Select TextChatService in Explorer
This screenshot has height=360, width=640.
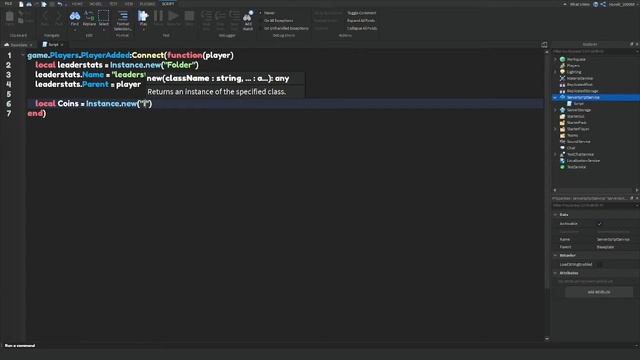tap(580, 154)
